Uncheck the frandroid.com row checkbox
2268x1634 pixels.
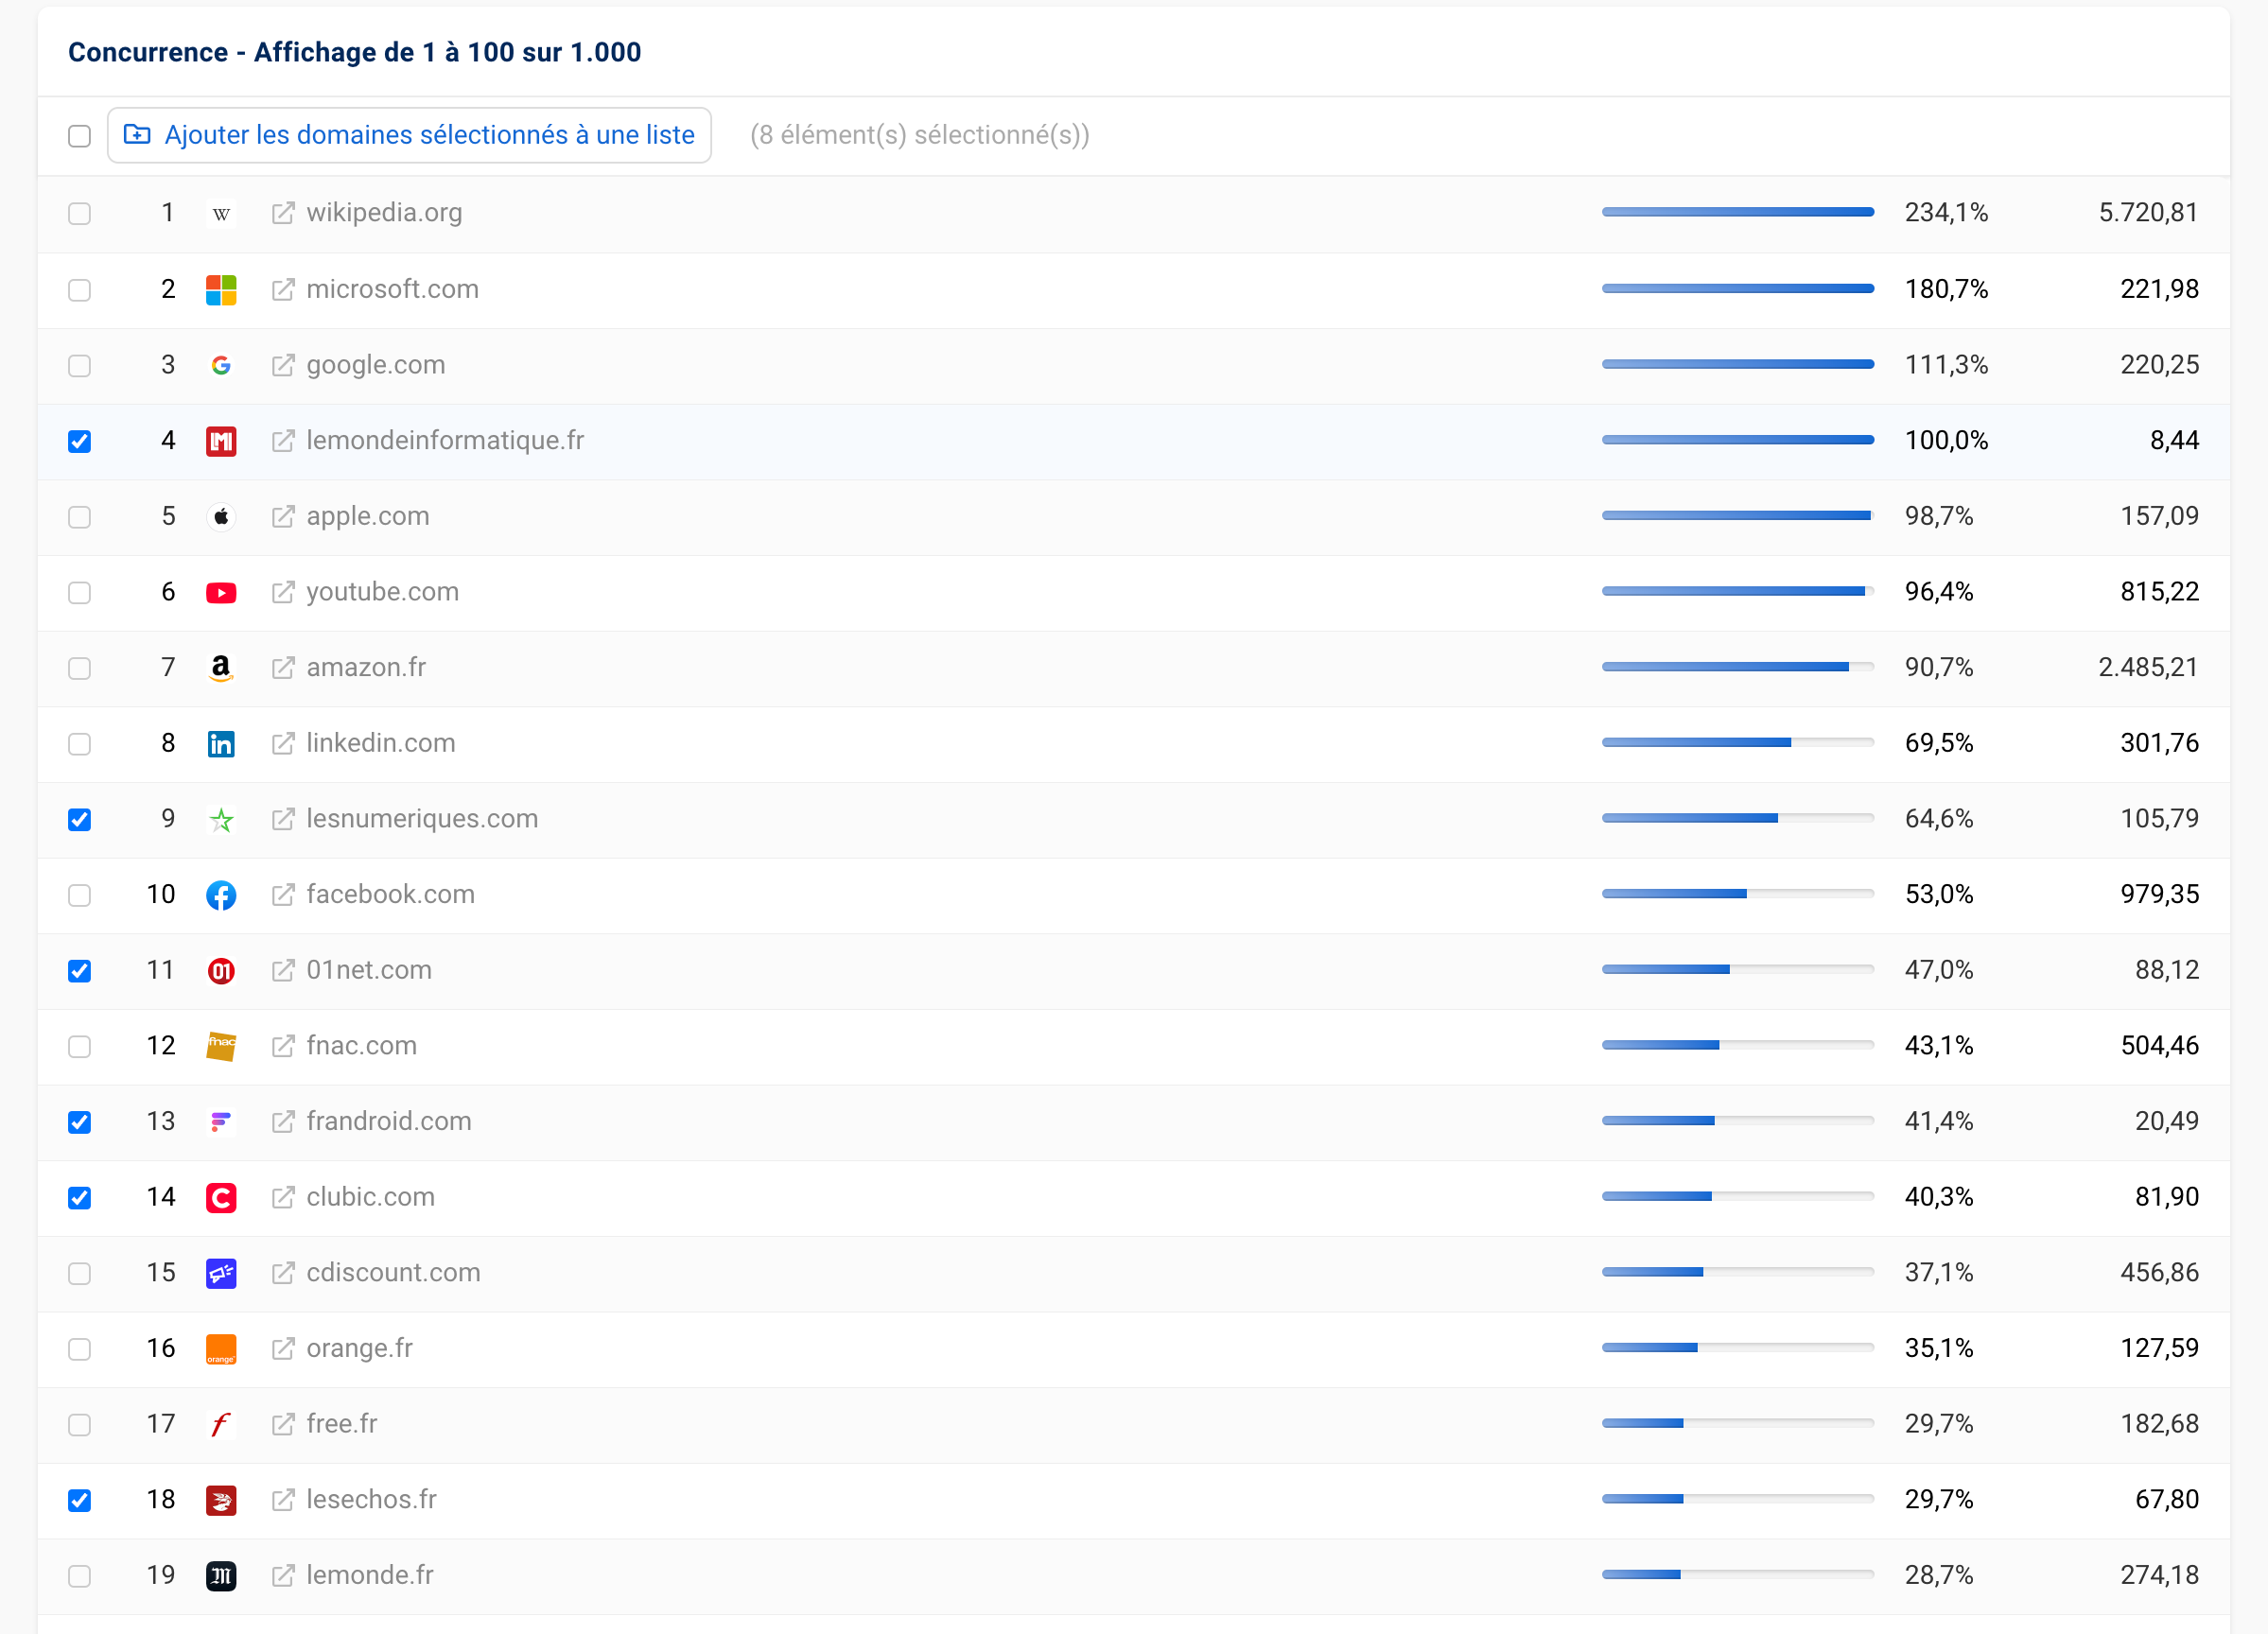point(80,1122)
